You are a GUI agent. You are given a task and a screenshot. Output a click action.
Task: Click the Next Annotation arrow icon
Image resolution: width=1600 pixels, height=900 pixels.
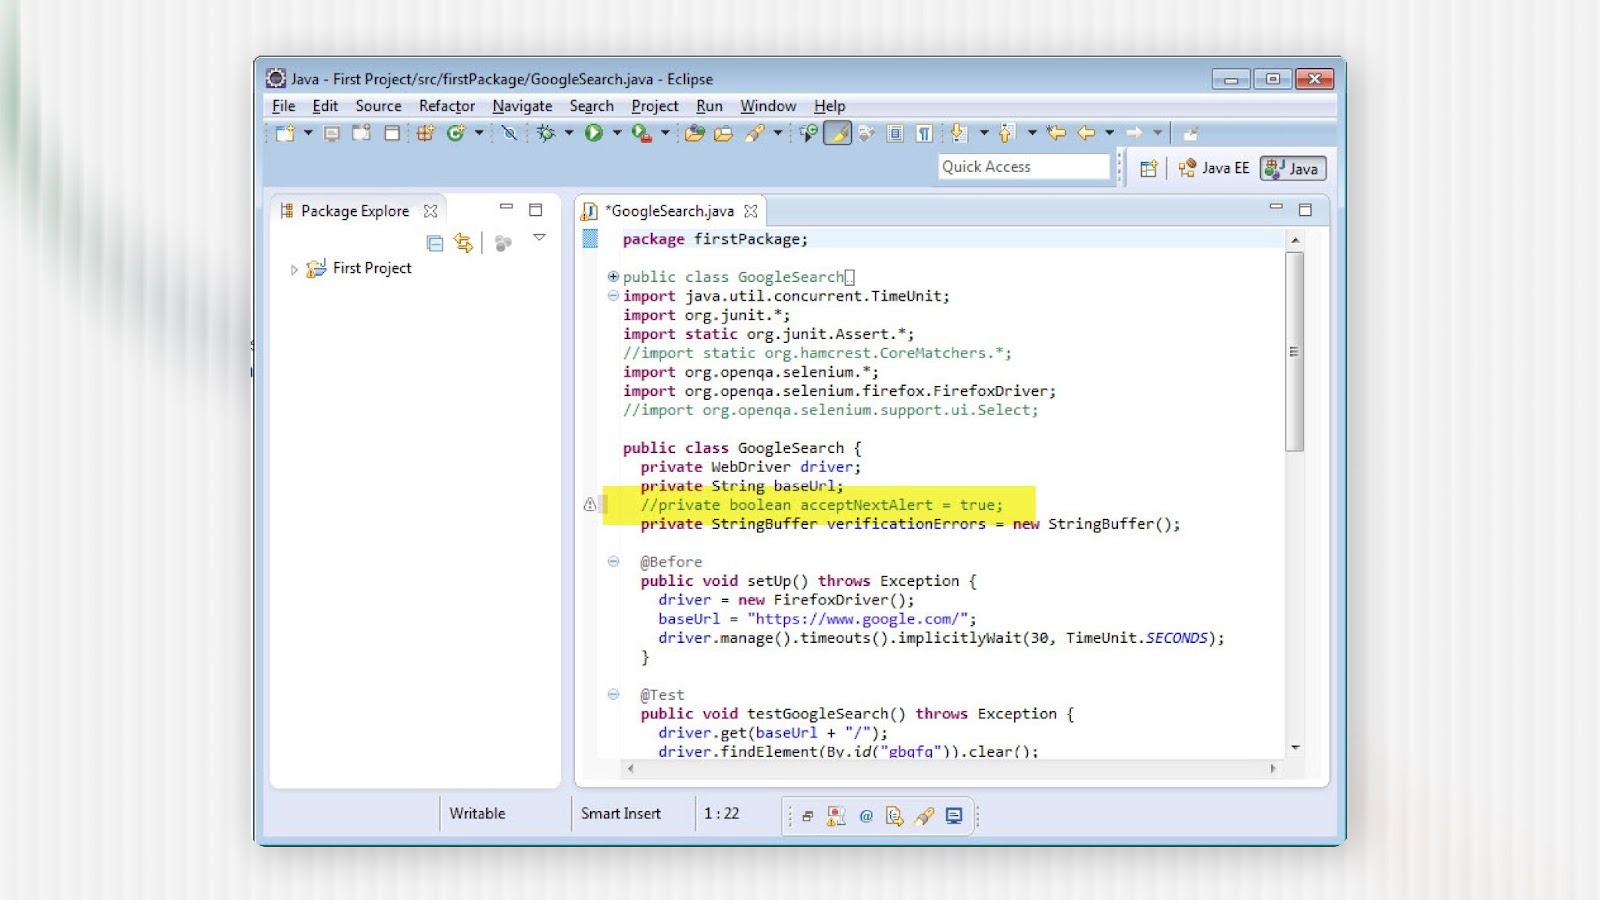[959, 133]
